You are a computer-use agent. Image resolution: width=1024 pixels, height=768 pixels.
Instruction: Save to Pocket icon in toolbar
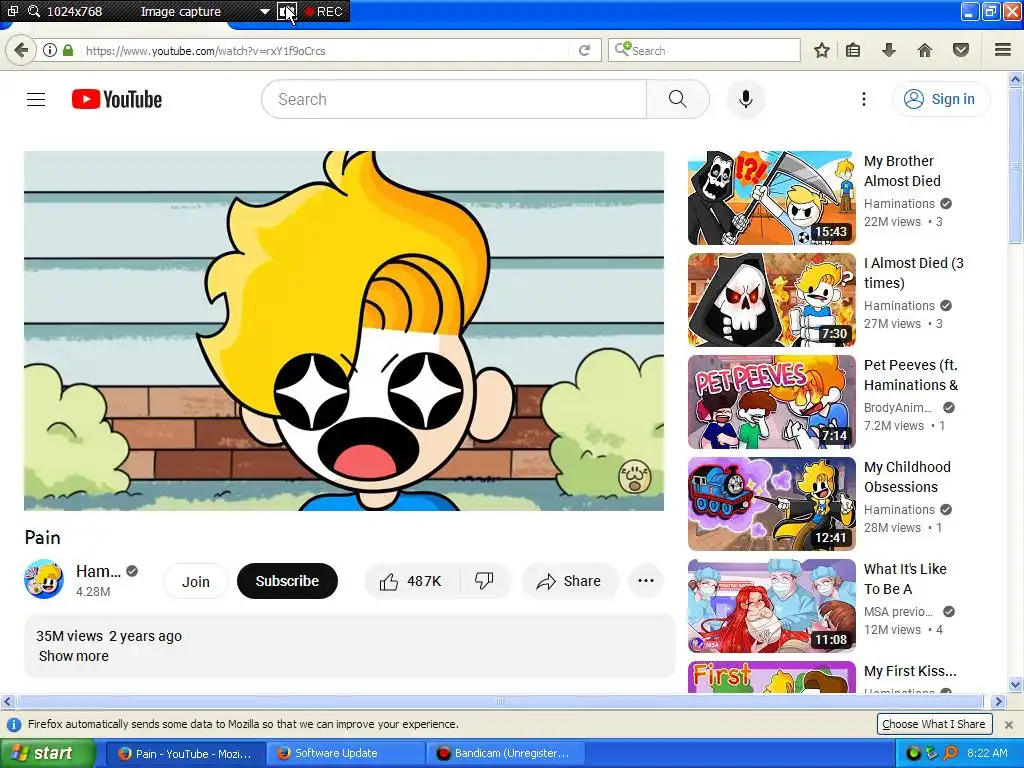[x=961, y=50]
